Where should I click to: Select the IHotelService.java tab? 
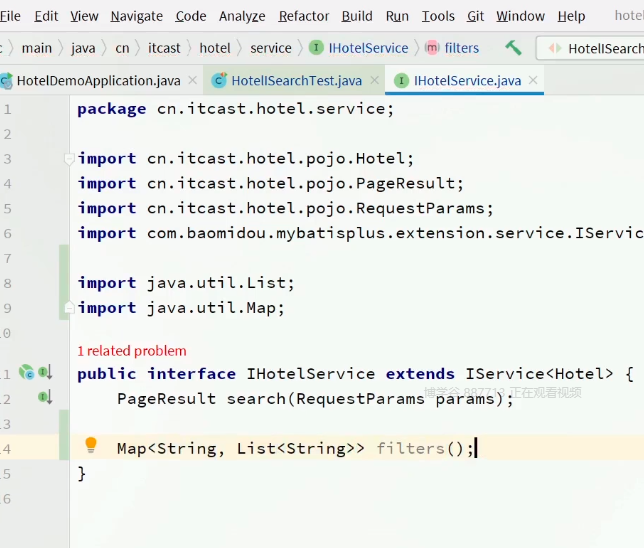tap(467, 81)
